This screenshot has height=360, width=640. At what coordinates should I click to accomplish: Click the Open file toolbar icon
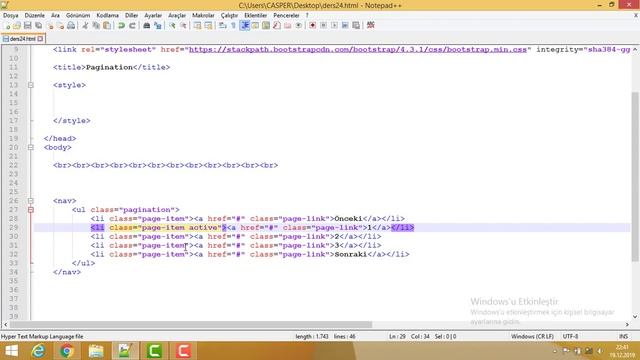17,25
